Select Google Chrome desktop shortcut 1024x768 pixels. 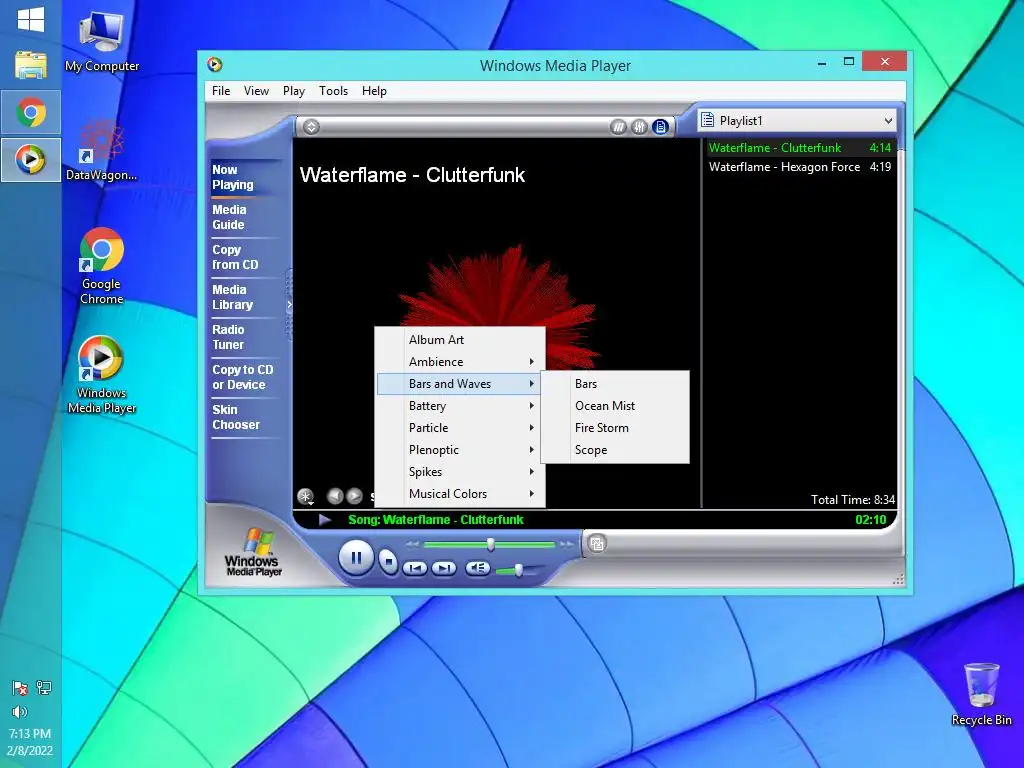(x=102, y=266)
